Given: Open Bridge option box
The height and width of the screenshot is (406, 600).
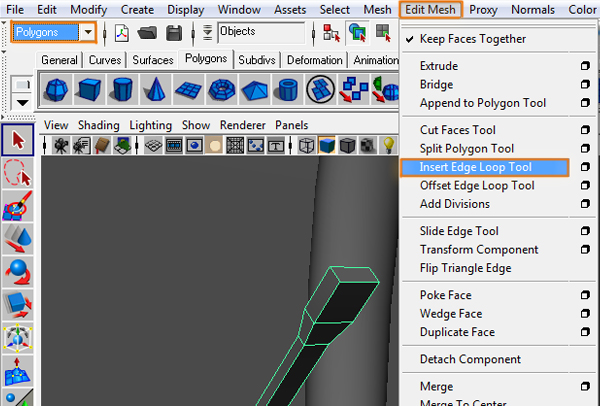Looking at the screenshot, I should [585, 84].
